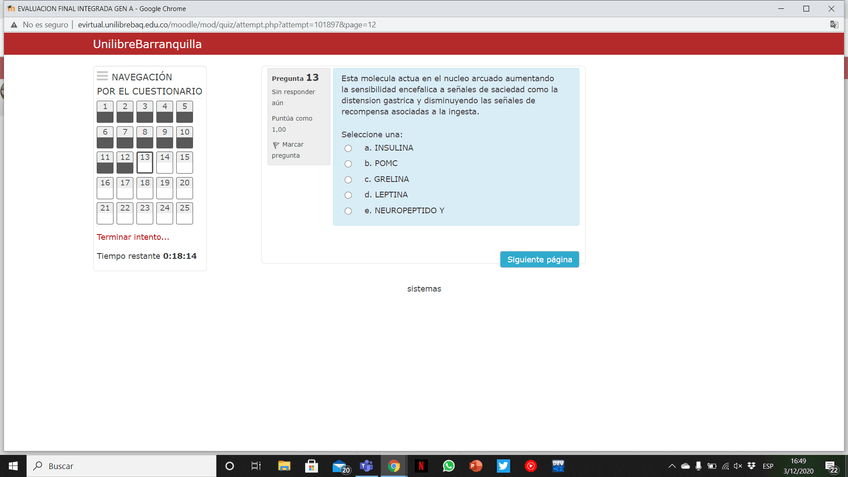This screenshot has width=848, height=477.
Task: Navigate to question 7
Action: pyautogui.click(x=125, y=137)
